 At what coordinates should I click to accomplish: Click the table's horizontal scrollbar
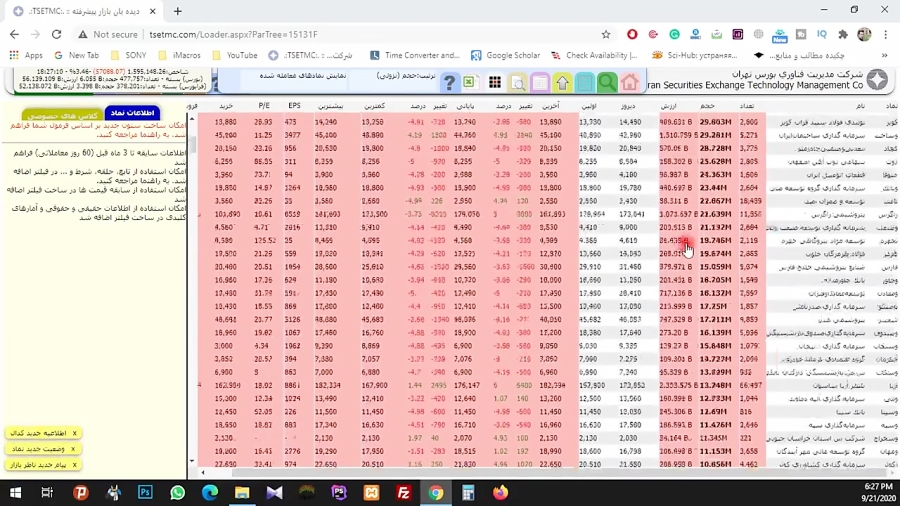pyautogui.click(x=500, y=472)
